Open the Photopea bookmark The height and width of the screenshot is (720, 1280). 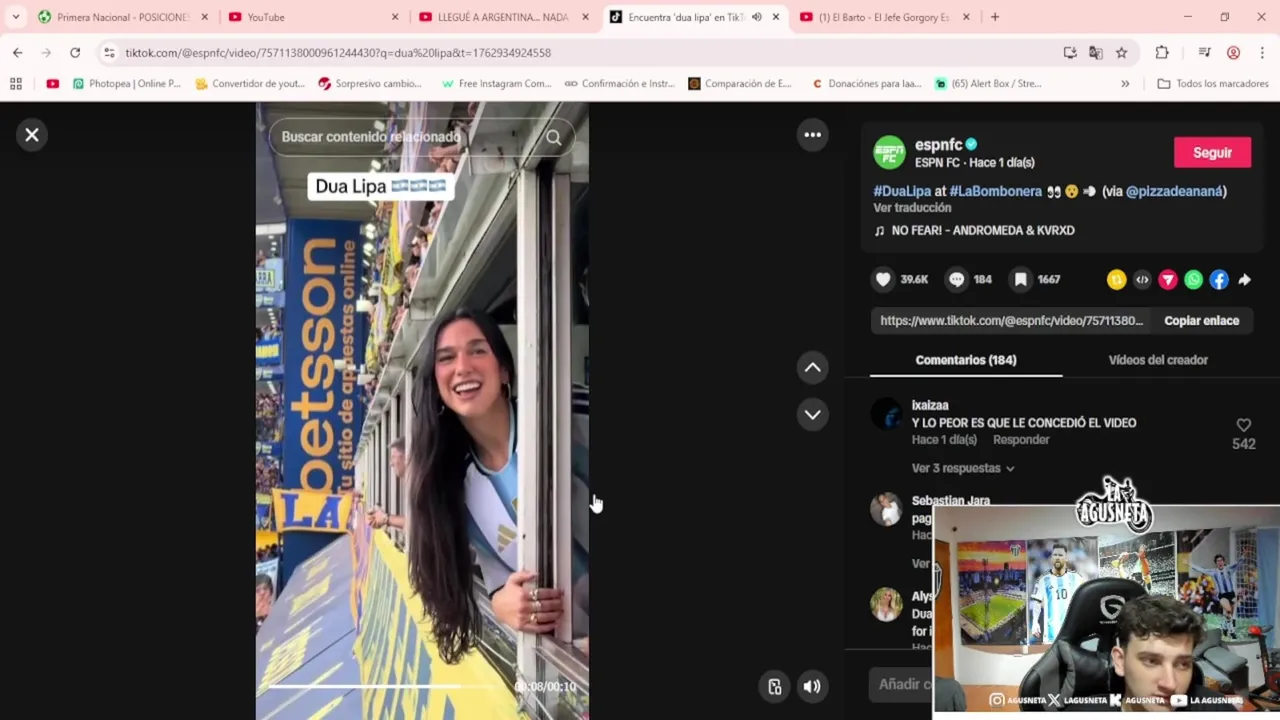(x=127, y=84)
